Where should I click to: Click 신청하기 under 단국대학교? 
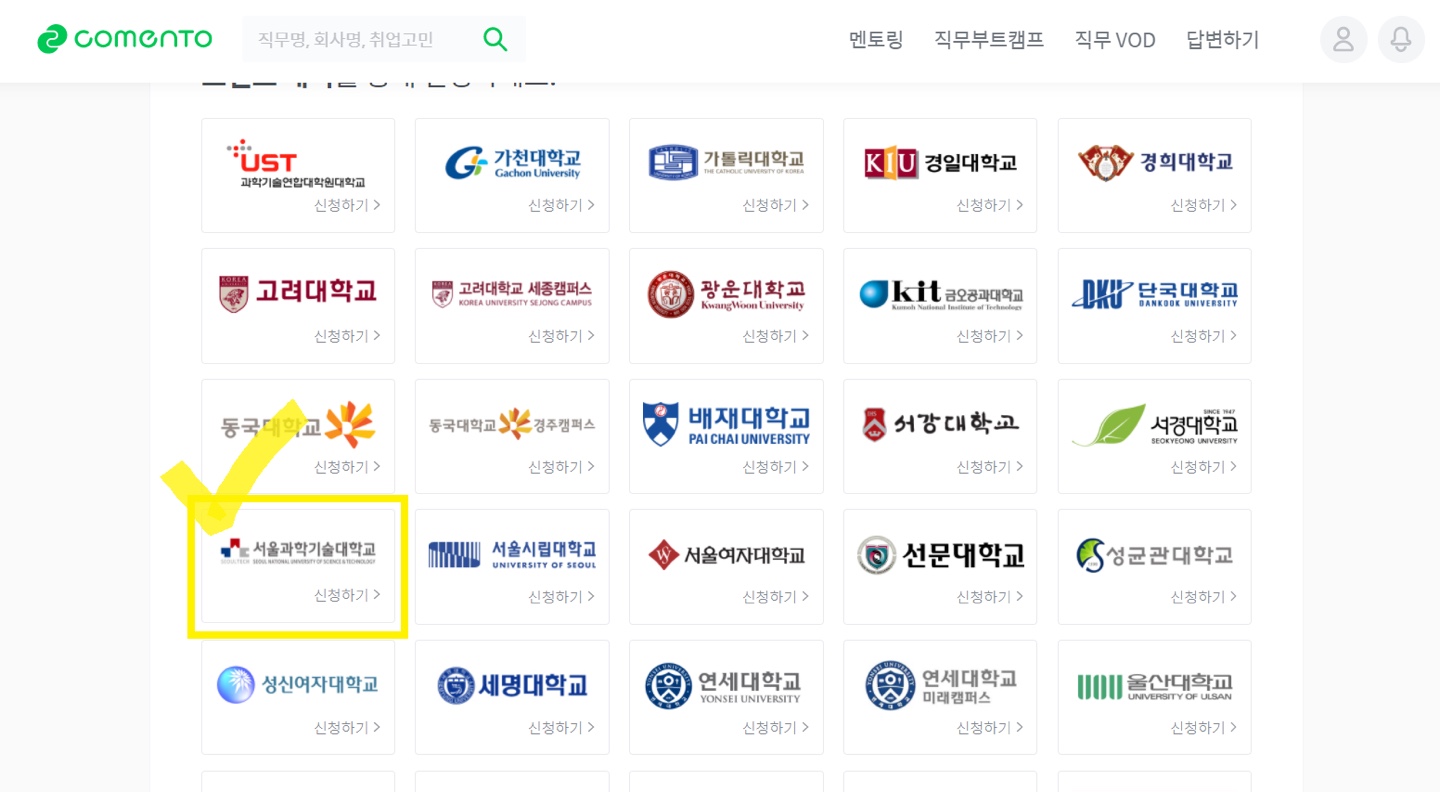pos(1204,336)
